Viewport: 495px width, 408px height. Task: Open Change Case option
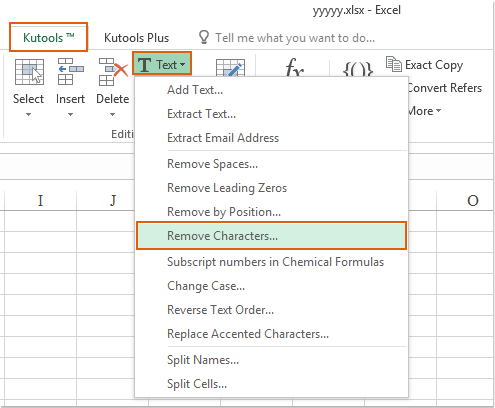271,286
